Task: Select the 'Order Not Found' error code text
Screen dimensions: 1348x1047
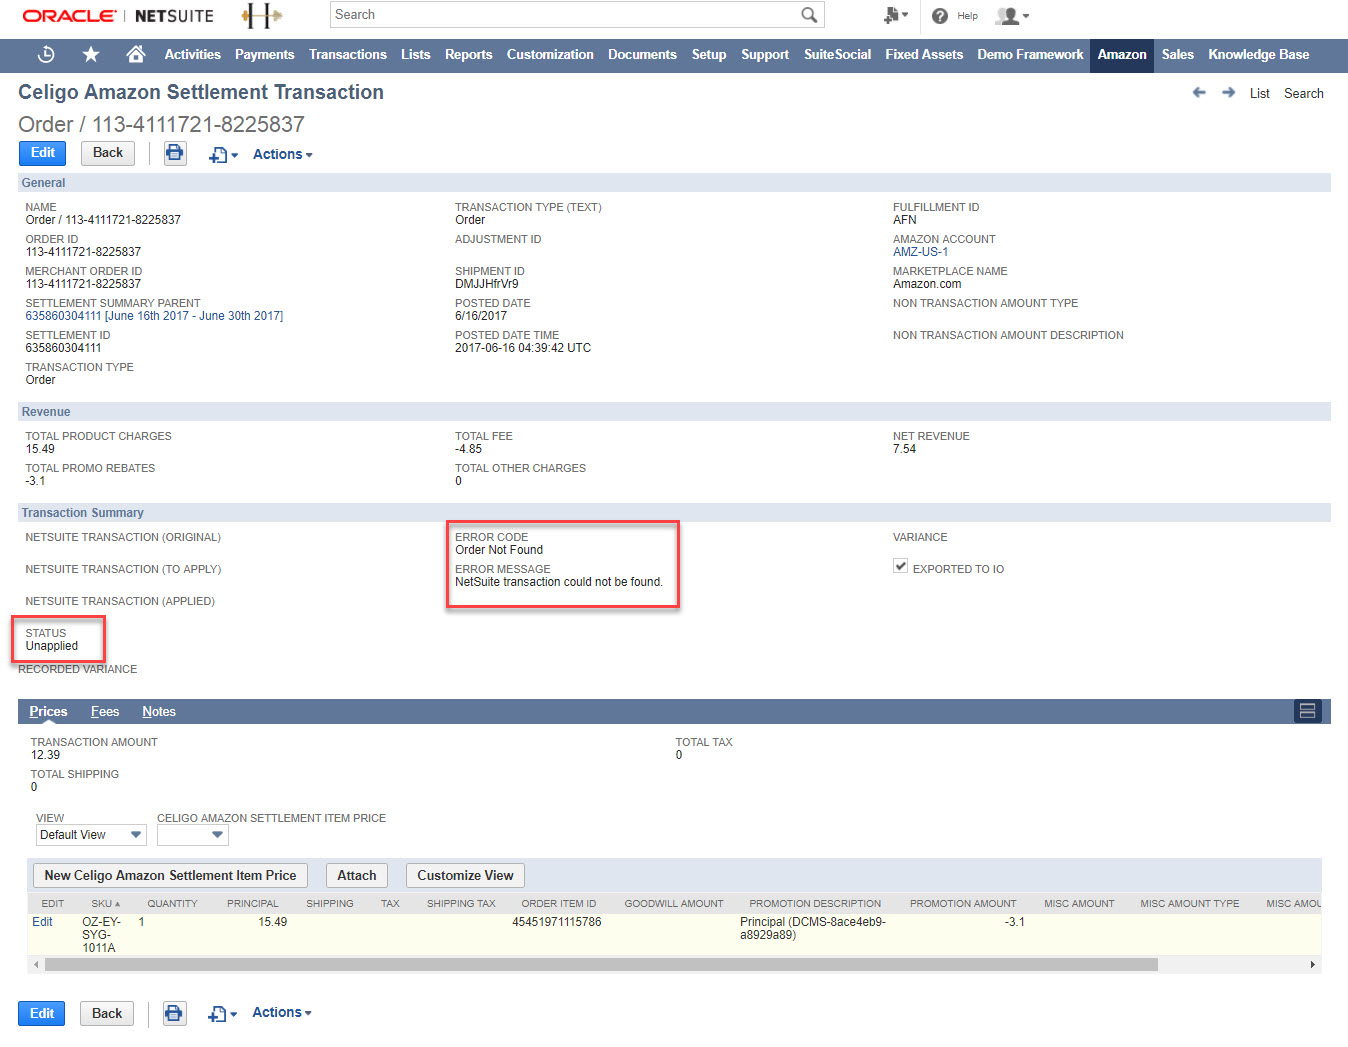Action: 499,550
